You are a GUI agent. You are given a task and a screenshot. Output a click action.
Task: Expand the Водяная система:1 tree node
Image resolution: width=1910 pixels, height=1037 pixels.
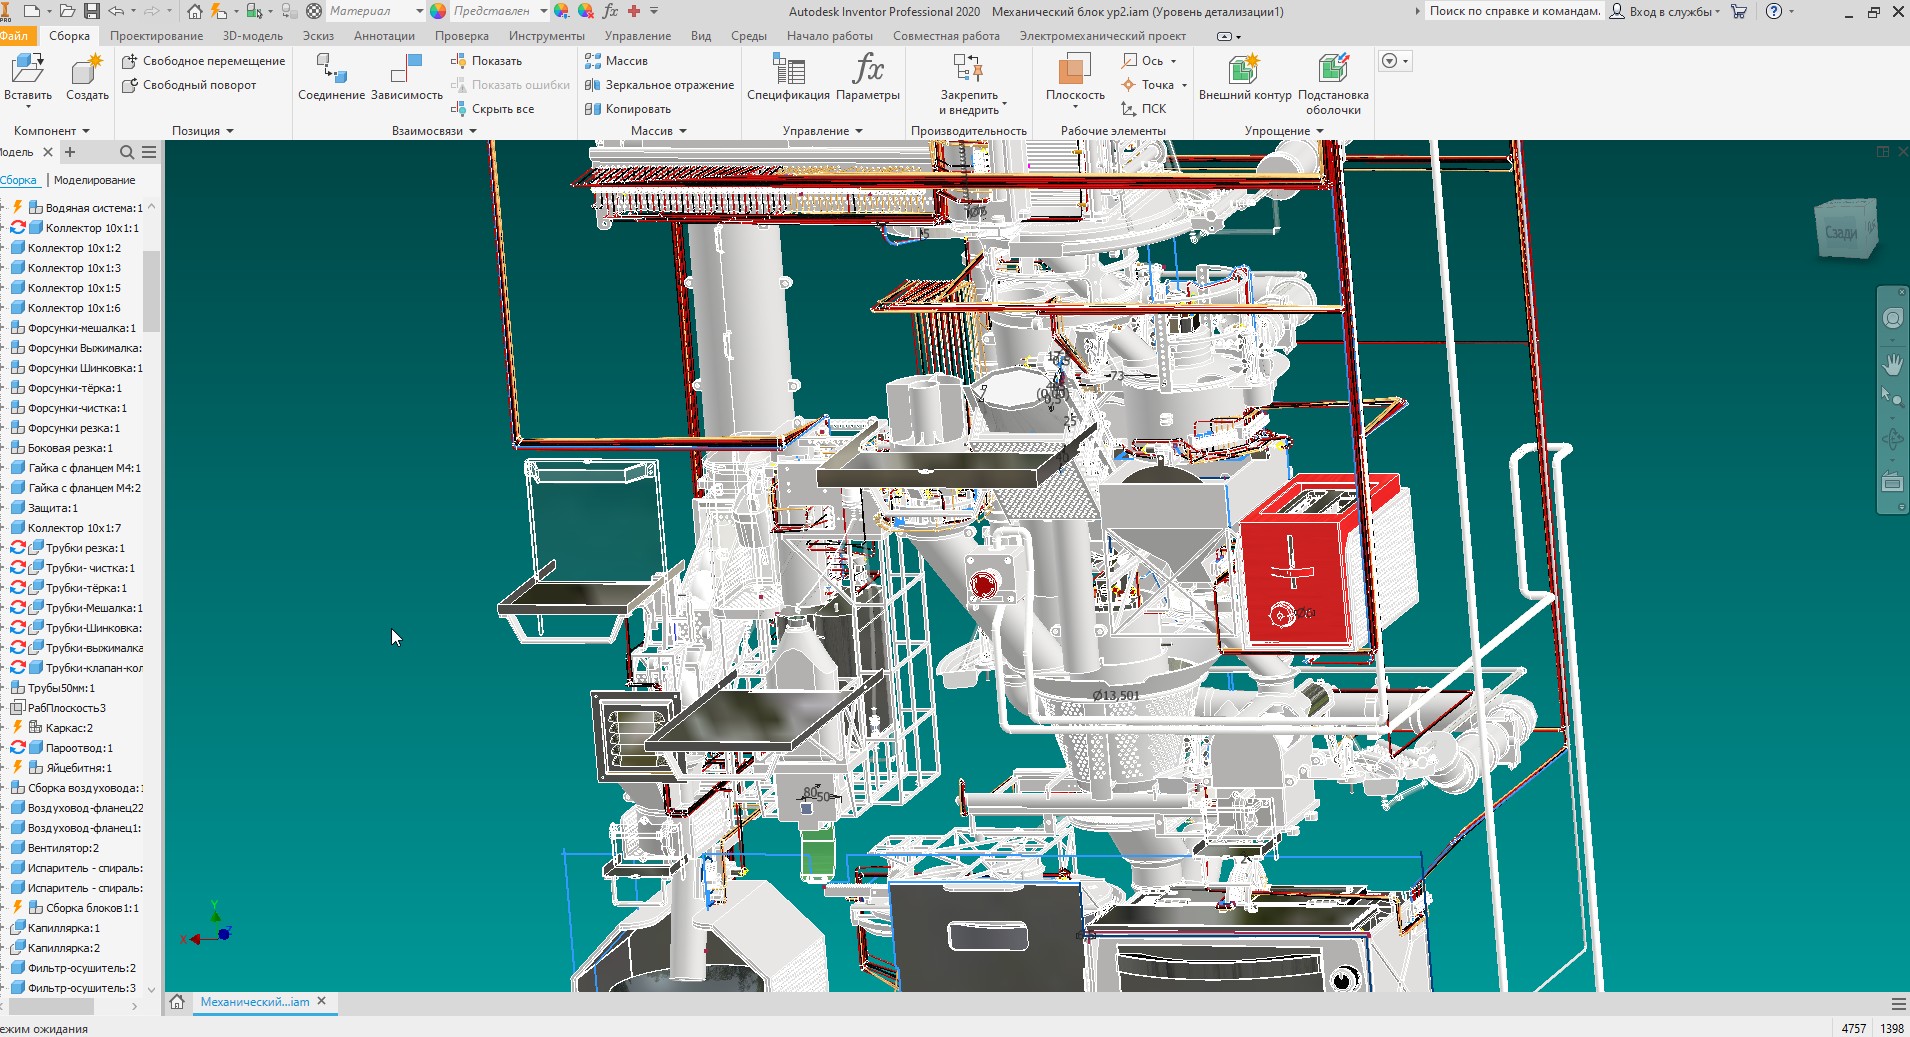3,208
